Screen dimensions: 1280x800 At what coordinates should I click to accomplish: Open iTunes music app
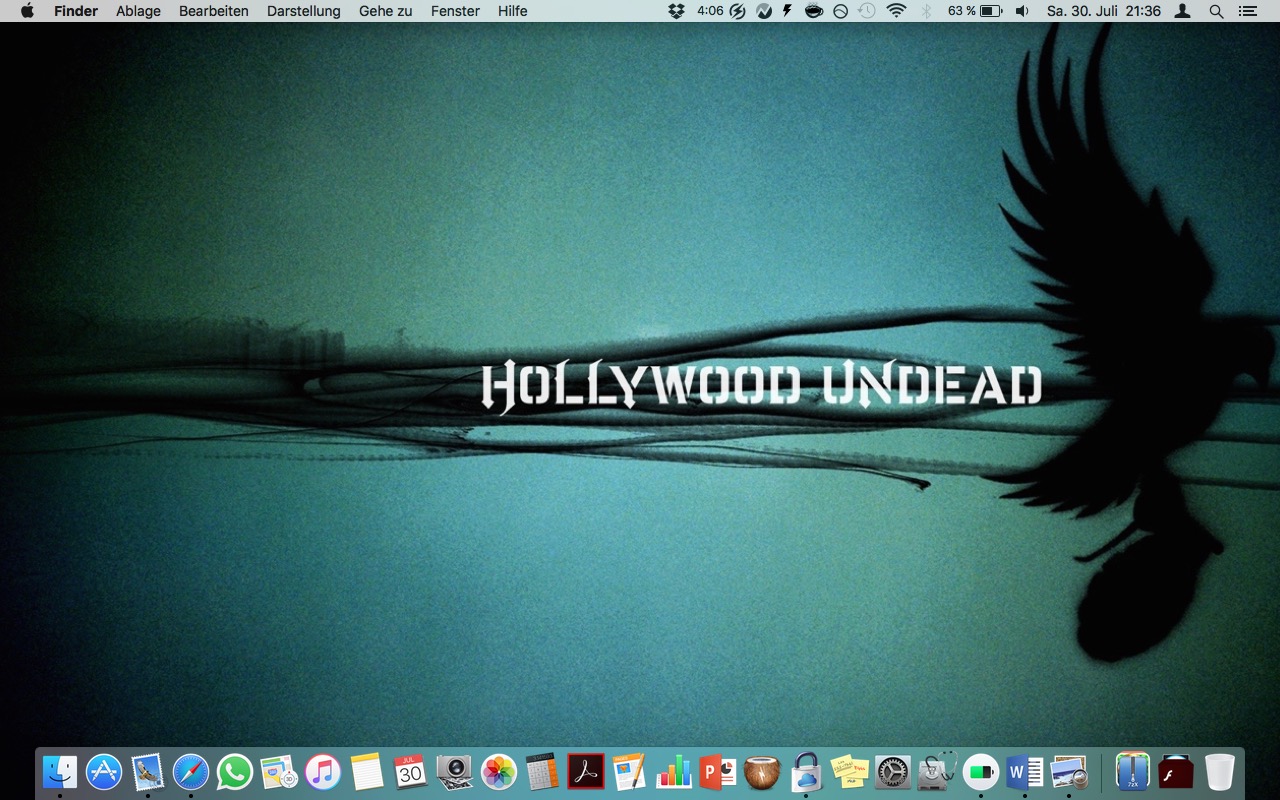click(x=323, y=772)
